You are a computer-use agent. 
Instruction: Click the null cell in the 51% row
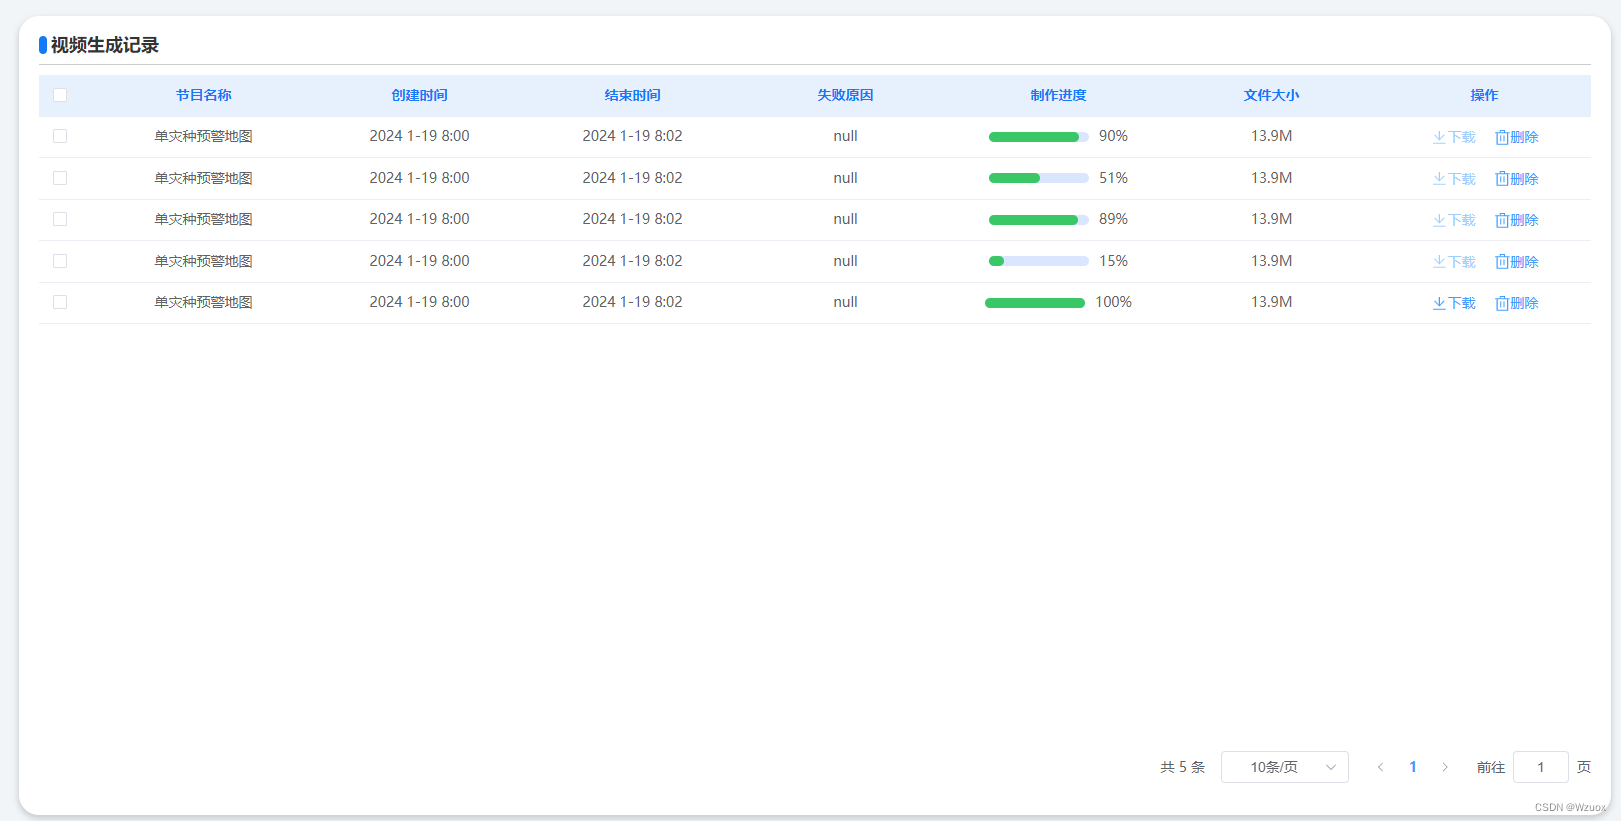click(x=846, y=178)
